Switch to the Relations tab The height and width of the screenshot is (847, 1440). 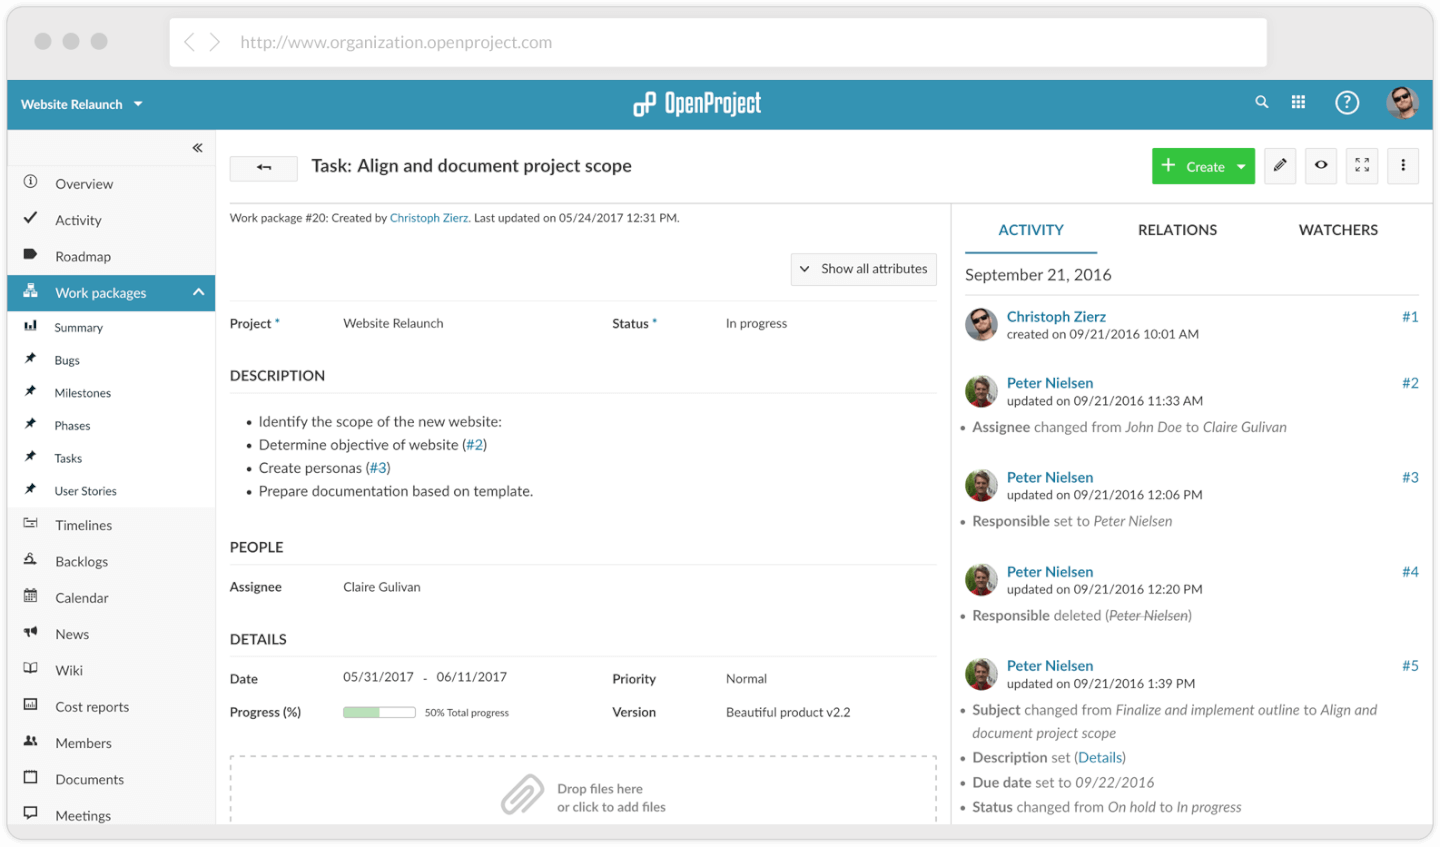pos(1177,230)
